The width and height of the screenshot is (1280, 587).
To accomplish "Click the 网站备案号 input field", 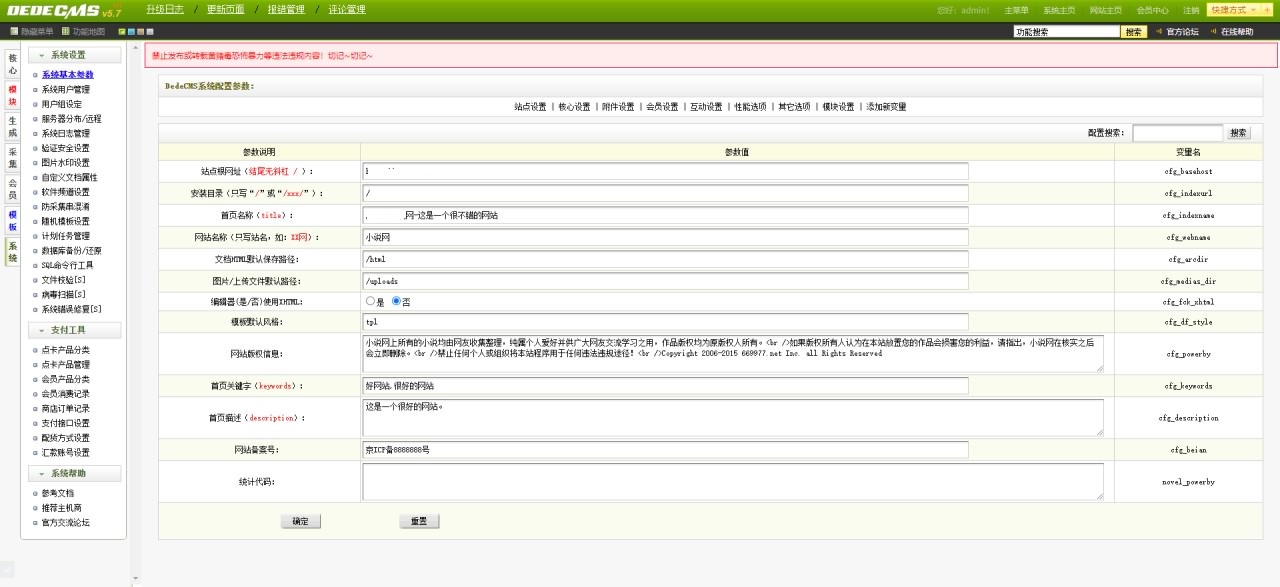I will coord(665,450).
